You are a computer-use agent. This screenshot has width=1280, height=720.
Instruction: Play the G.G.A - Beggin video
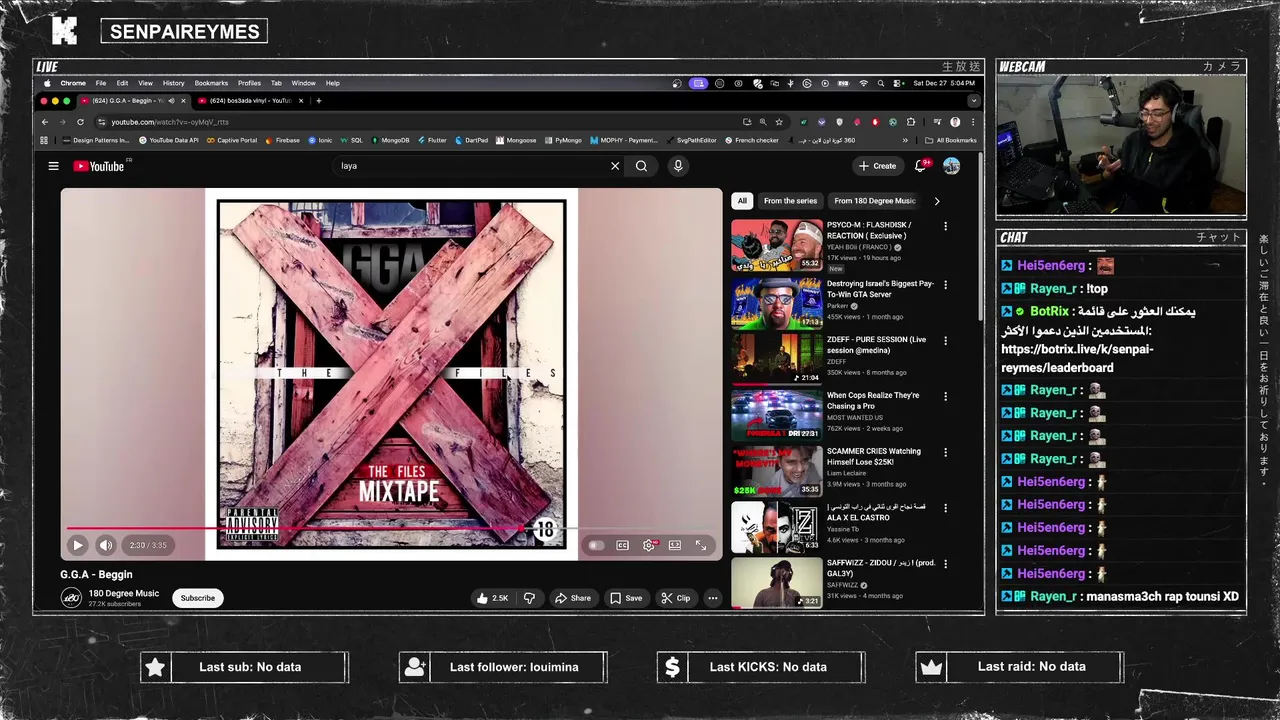(77, 545)
